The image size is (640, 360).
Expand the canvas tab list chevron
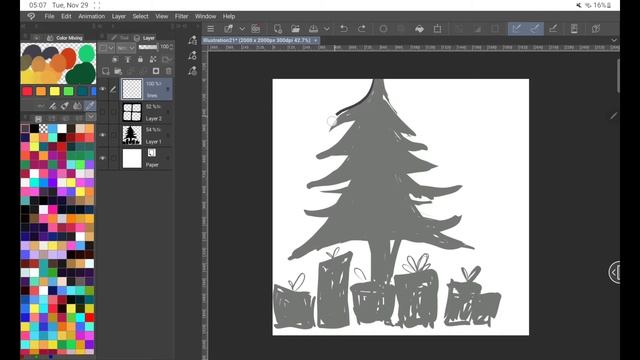tap(614, 40)
